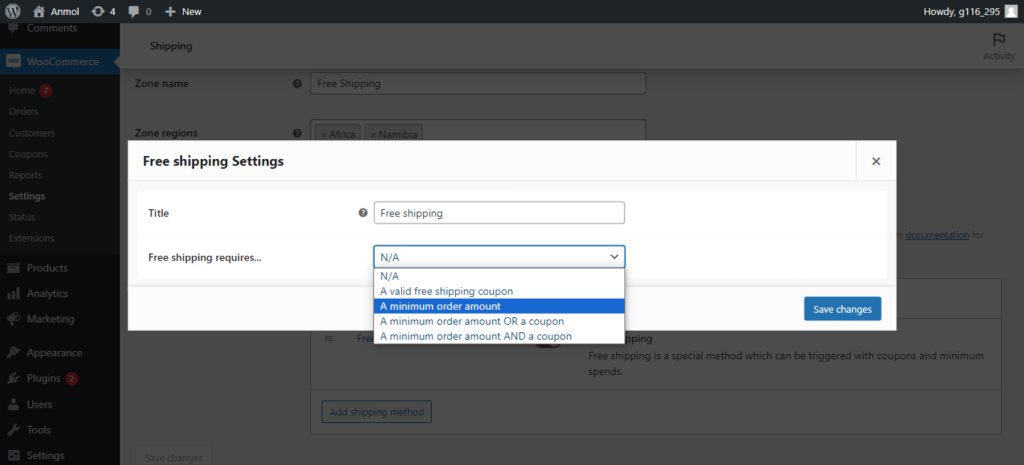Select the N/A option in list
Screen dimensions: 1024x465
tap(499, 276)
